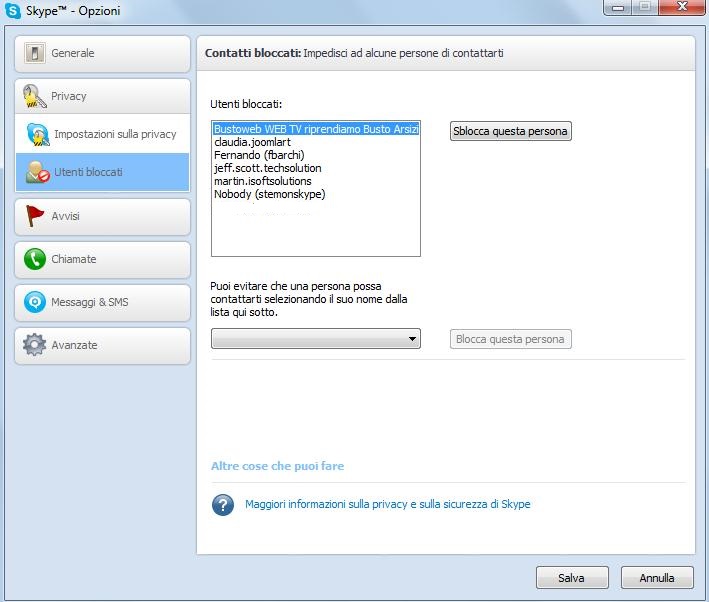
Task: Click the Skype logo in title bar
Action: click(x=13, y=10)
